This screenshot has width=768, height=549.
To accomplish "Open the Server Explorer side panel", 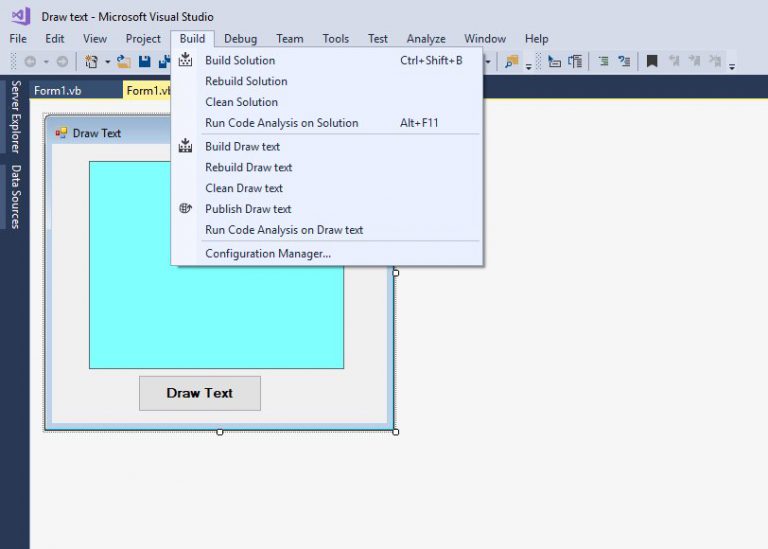I will tap(16, 117).
